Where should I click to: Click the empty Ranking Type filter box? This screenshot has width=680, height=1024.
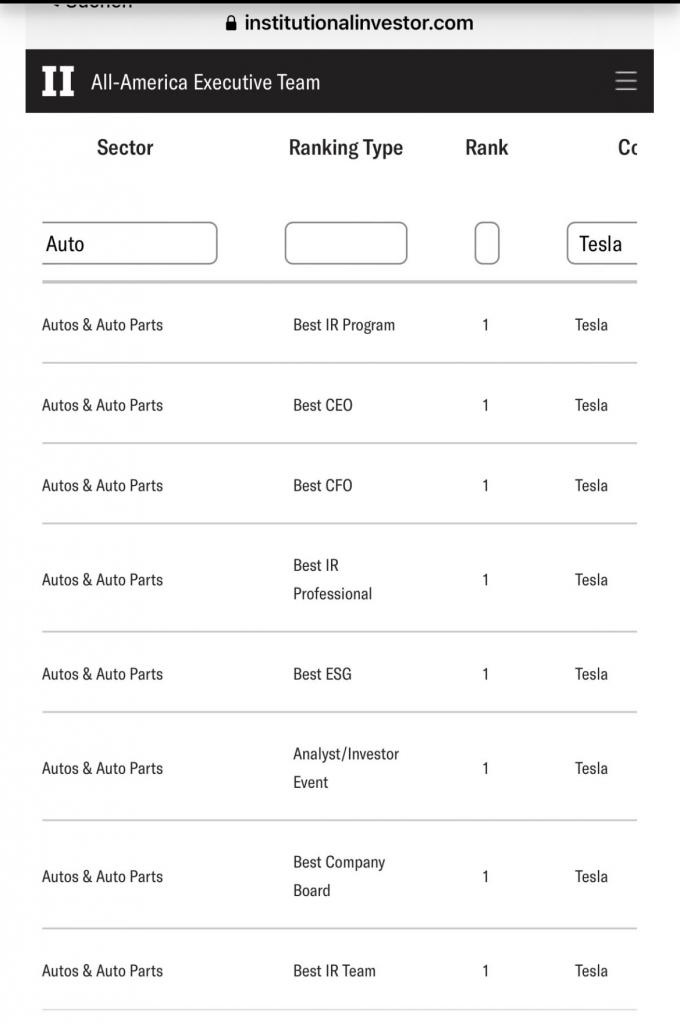346,243
